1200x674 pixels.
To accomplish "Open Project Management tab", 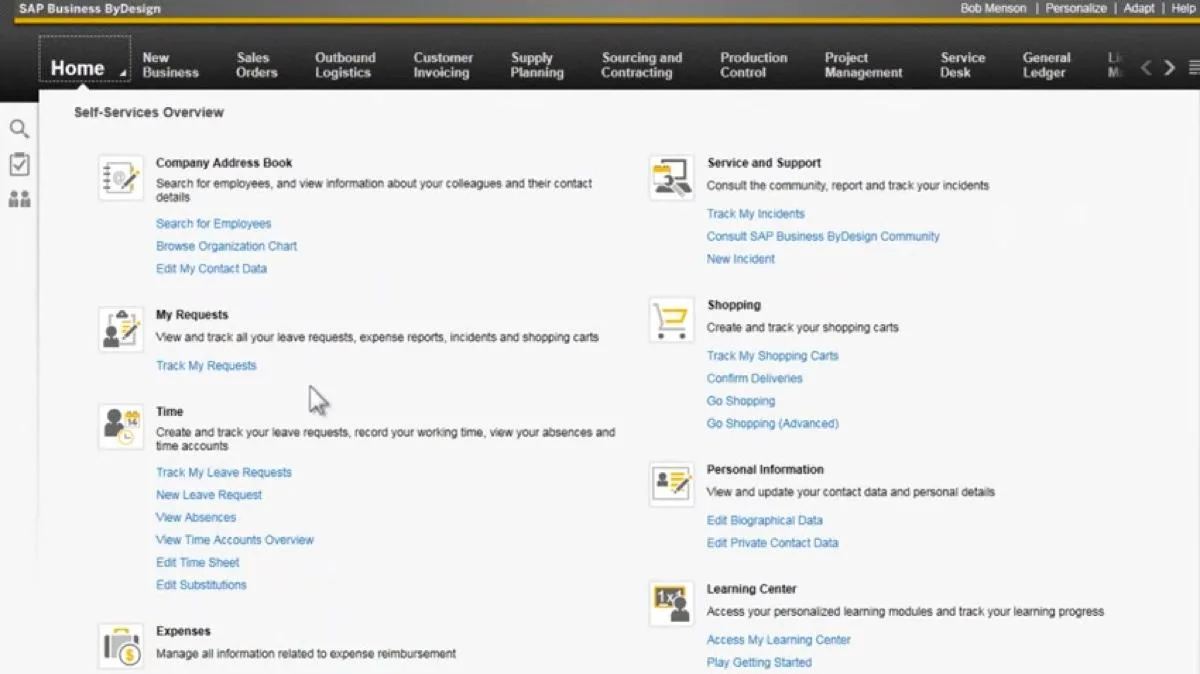I will click(x=863, y=65).
